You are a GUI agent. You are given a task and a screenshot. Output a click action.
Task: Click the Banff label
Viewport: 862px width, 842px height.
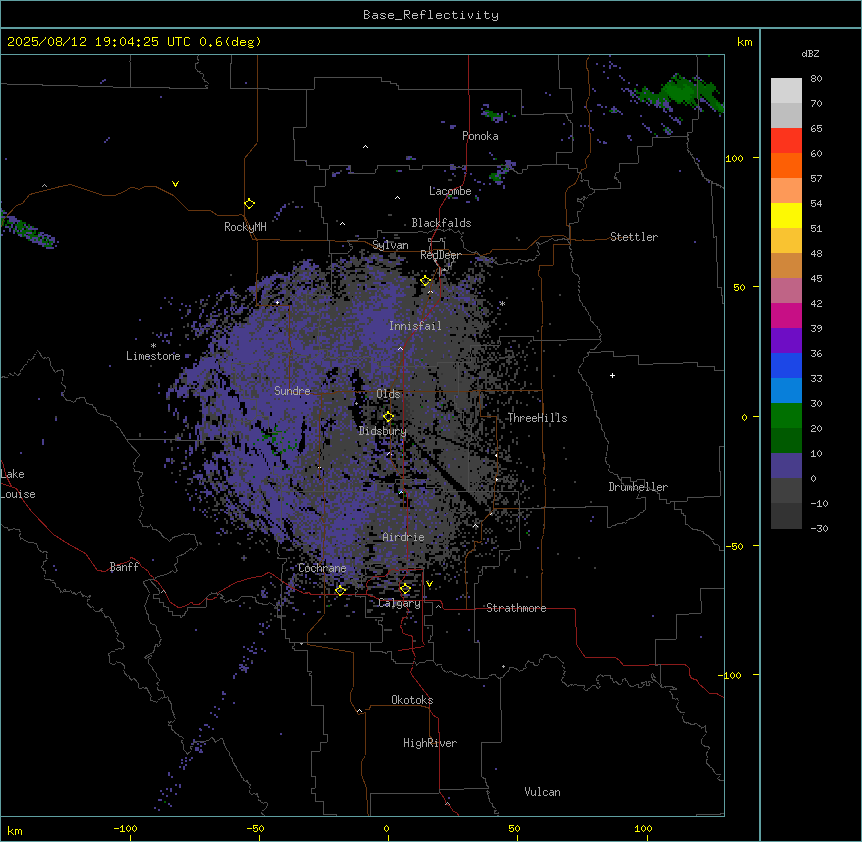coord(124,567)
